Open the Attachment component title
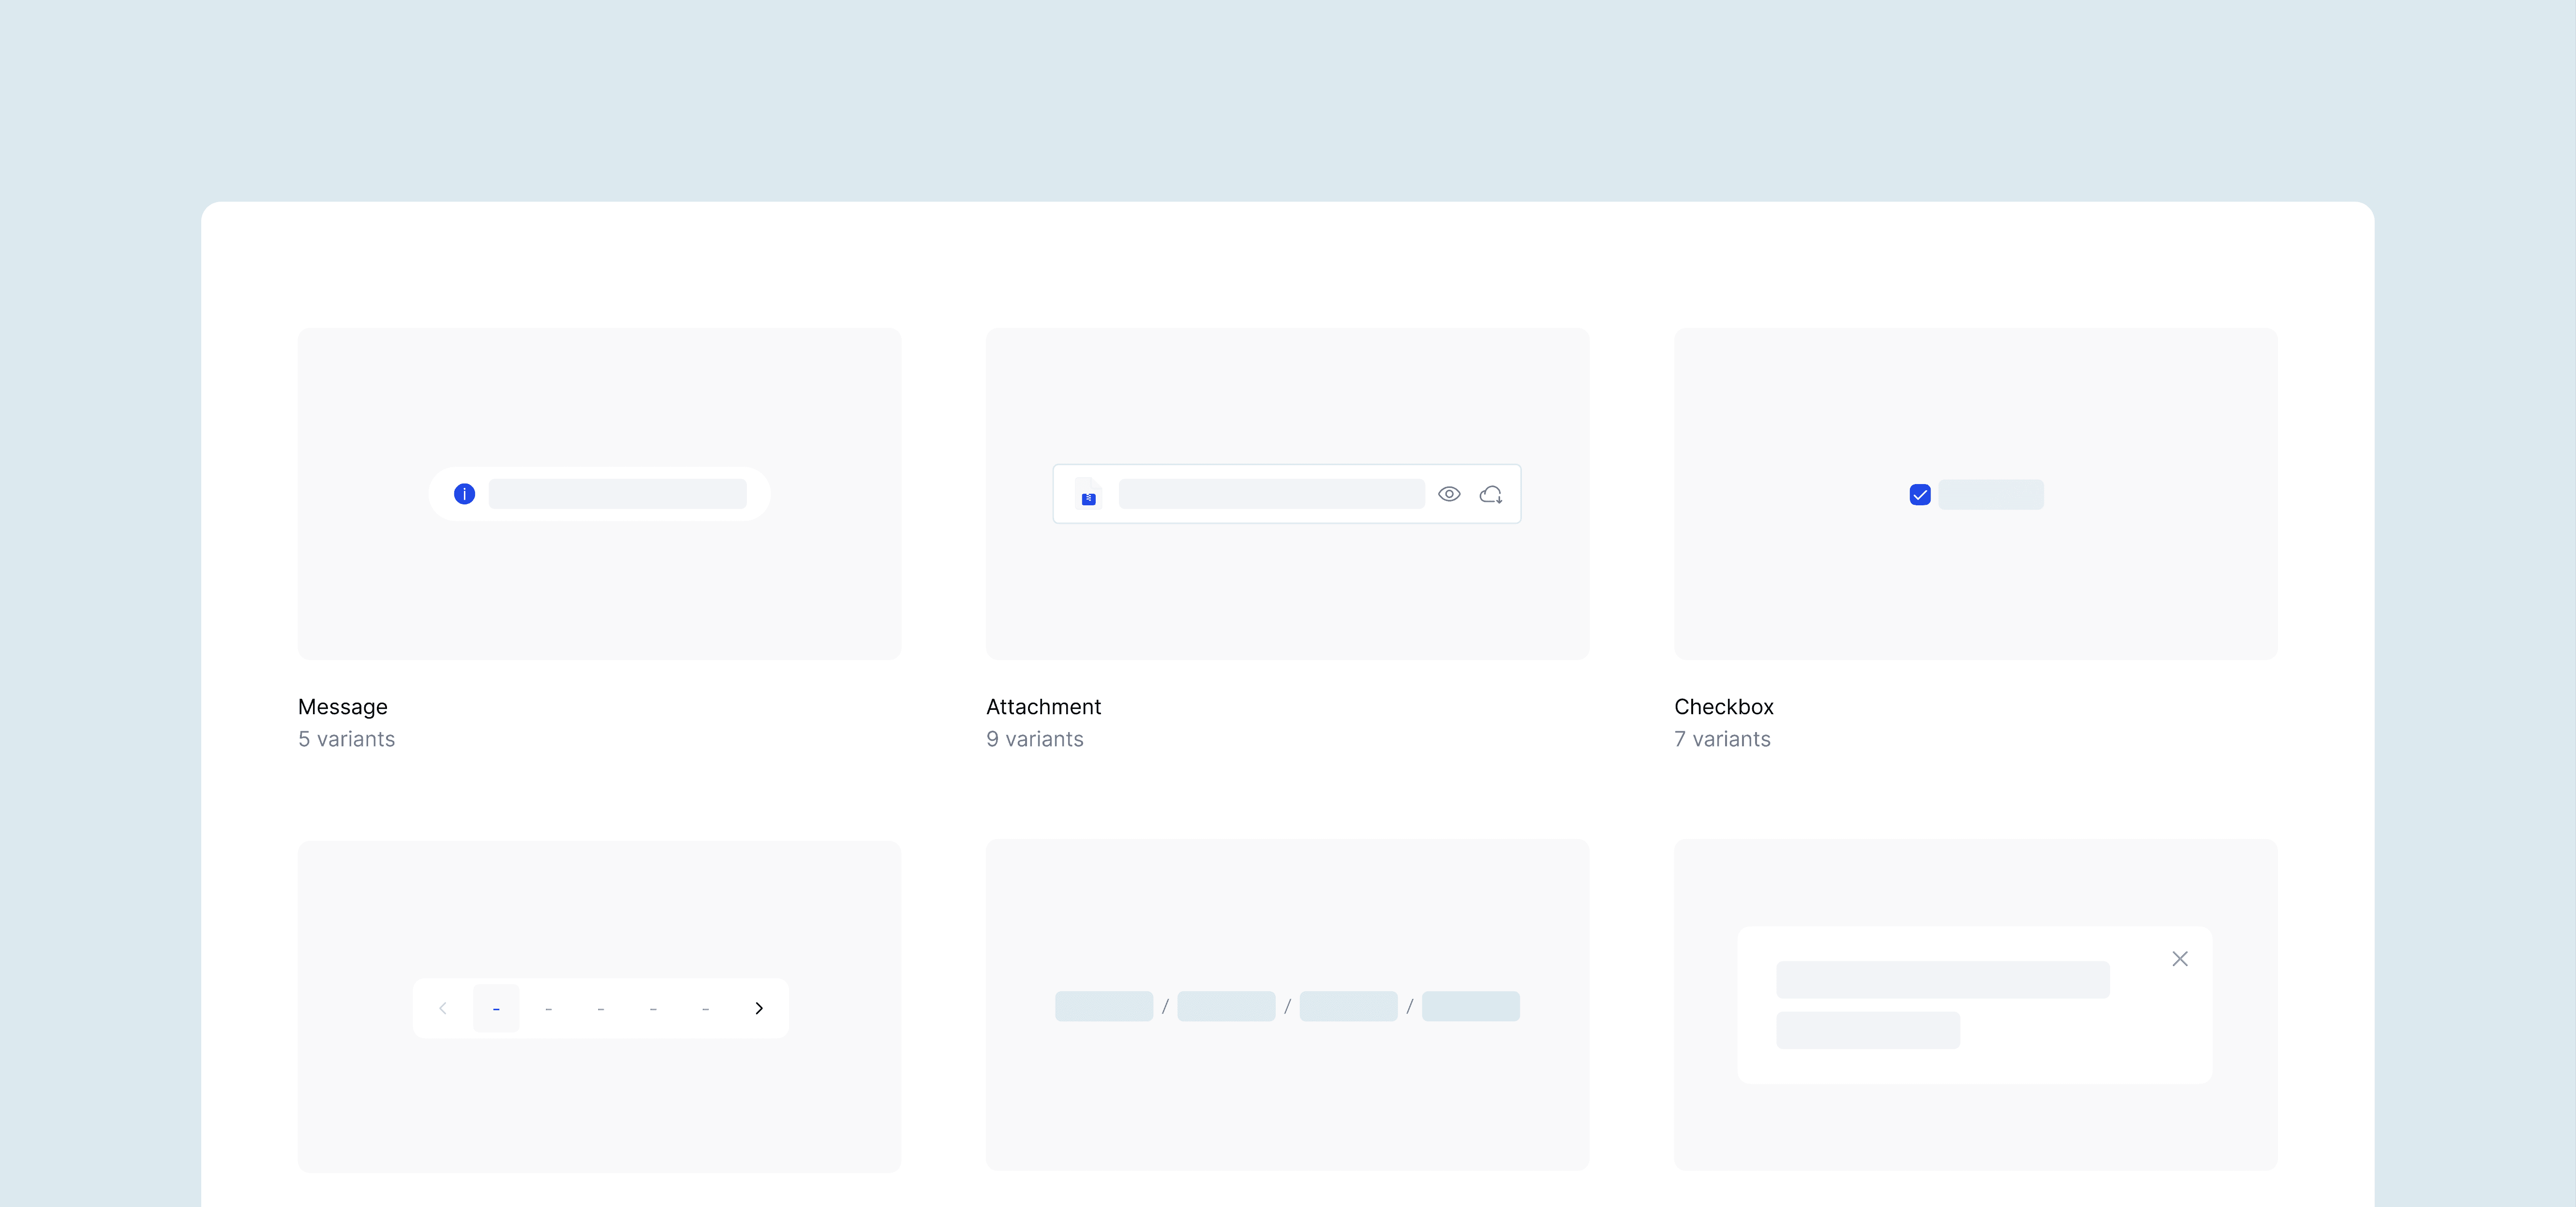This screenshot has width=2576, height=1207. pos(1043,707)
